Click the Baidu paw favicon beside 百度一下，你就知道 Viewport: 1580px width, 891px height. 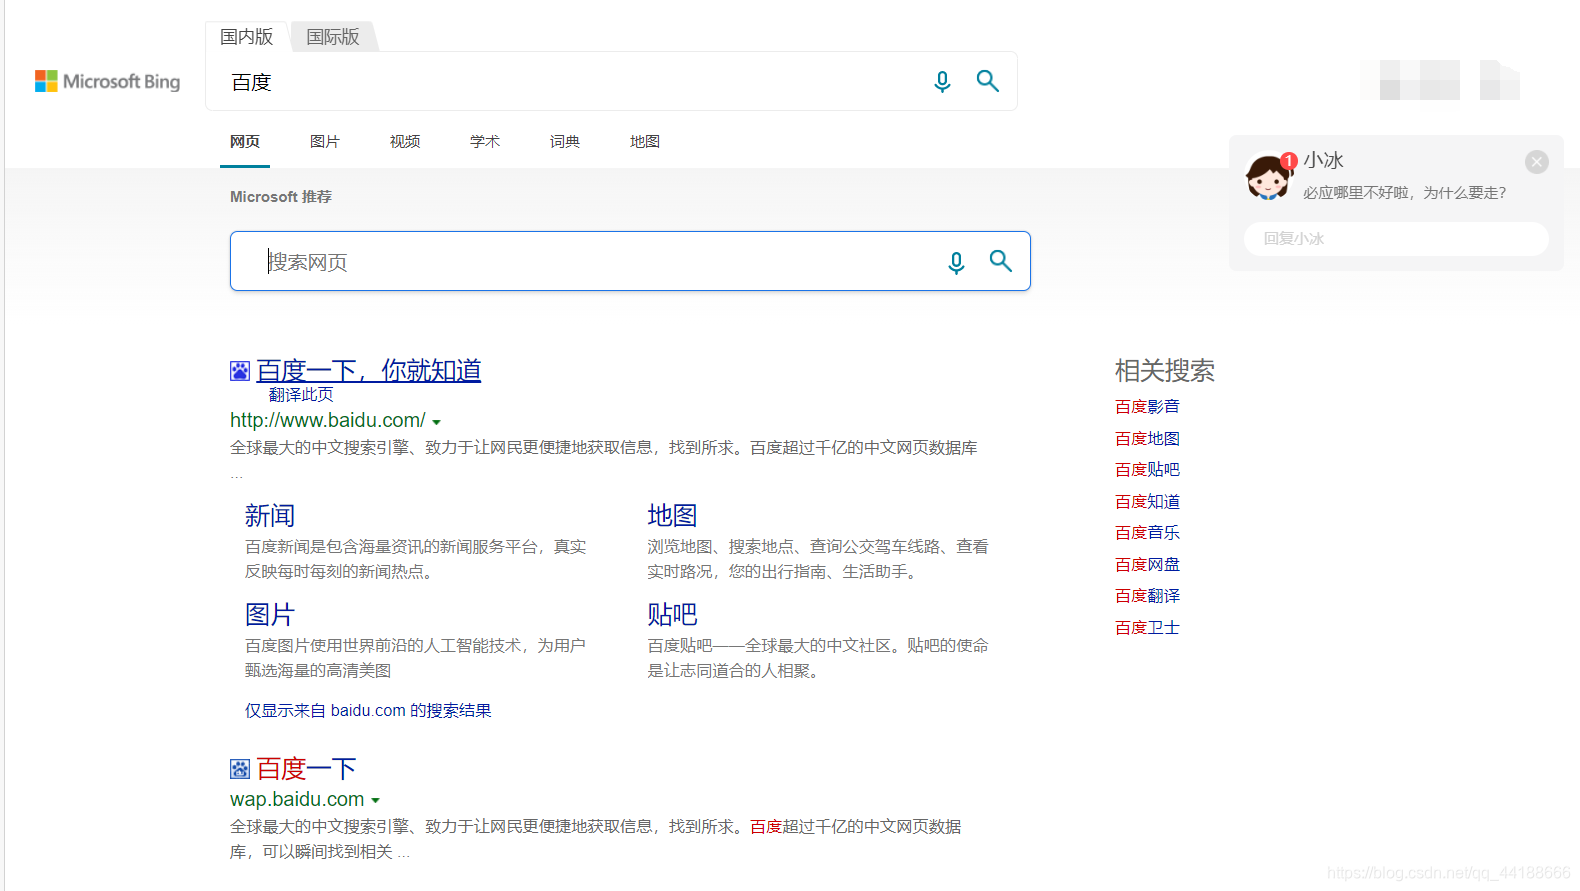[240, 371]
